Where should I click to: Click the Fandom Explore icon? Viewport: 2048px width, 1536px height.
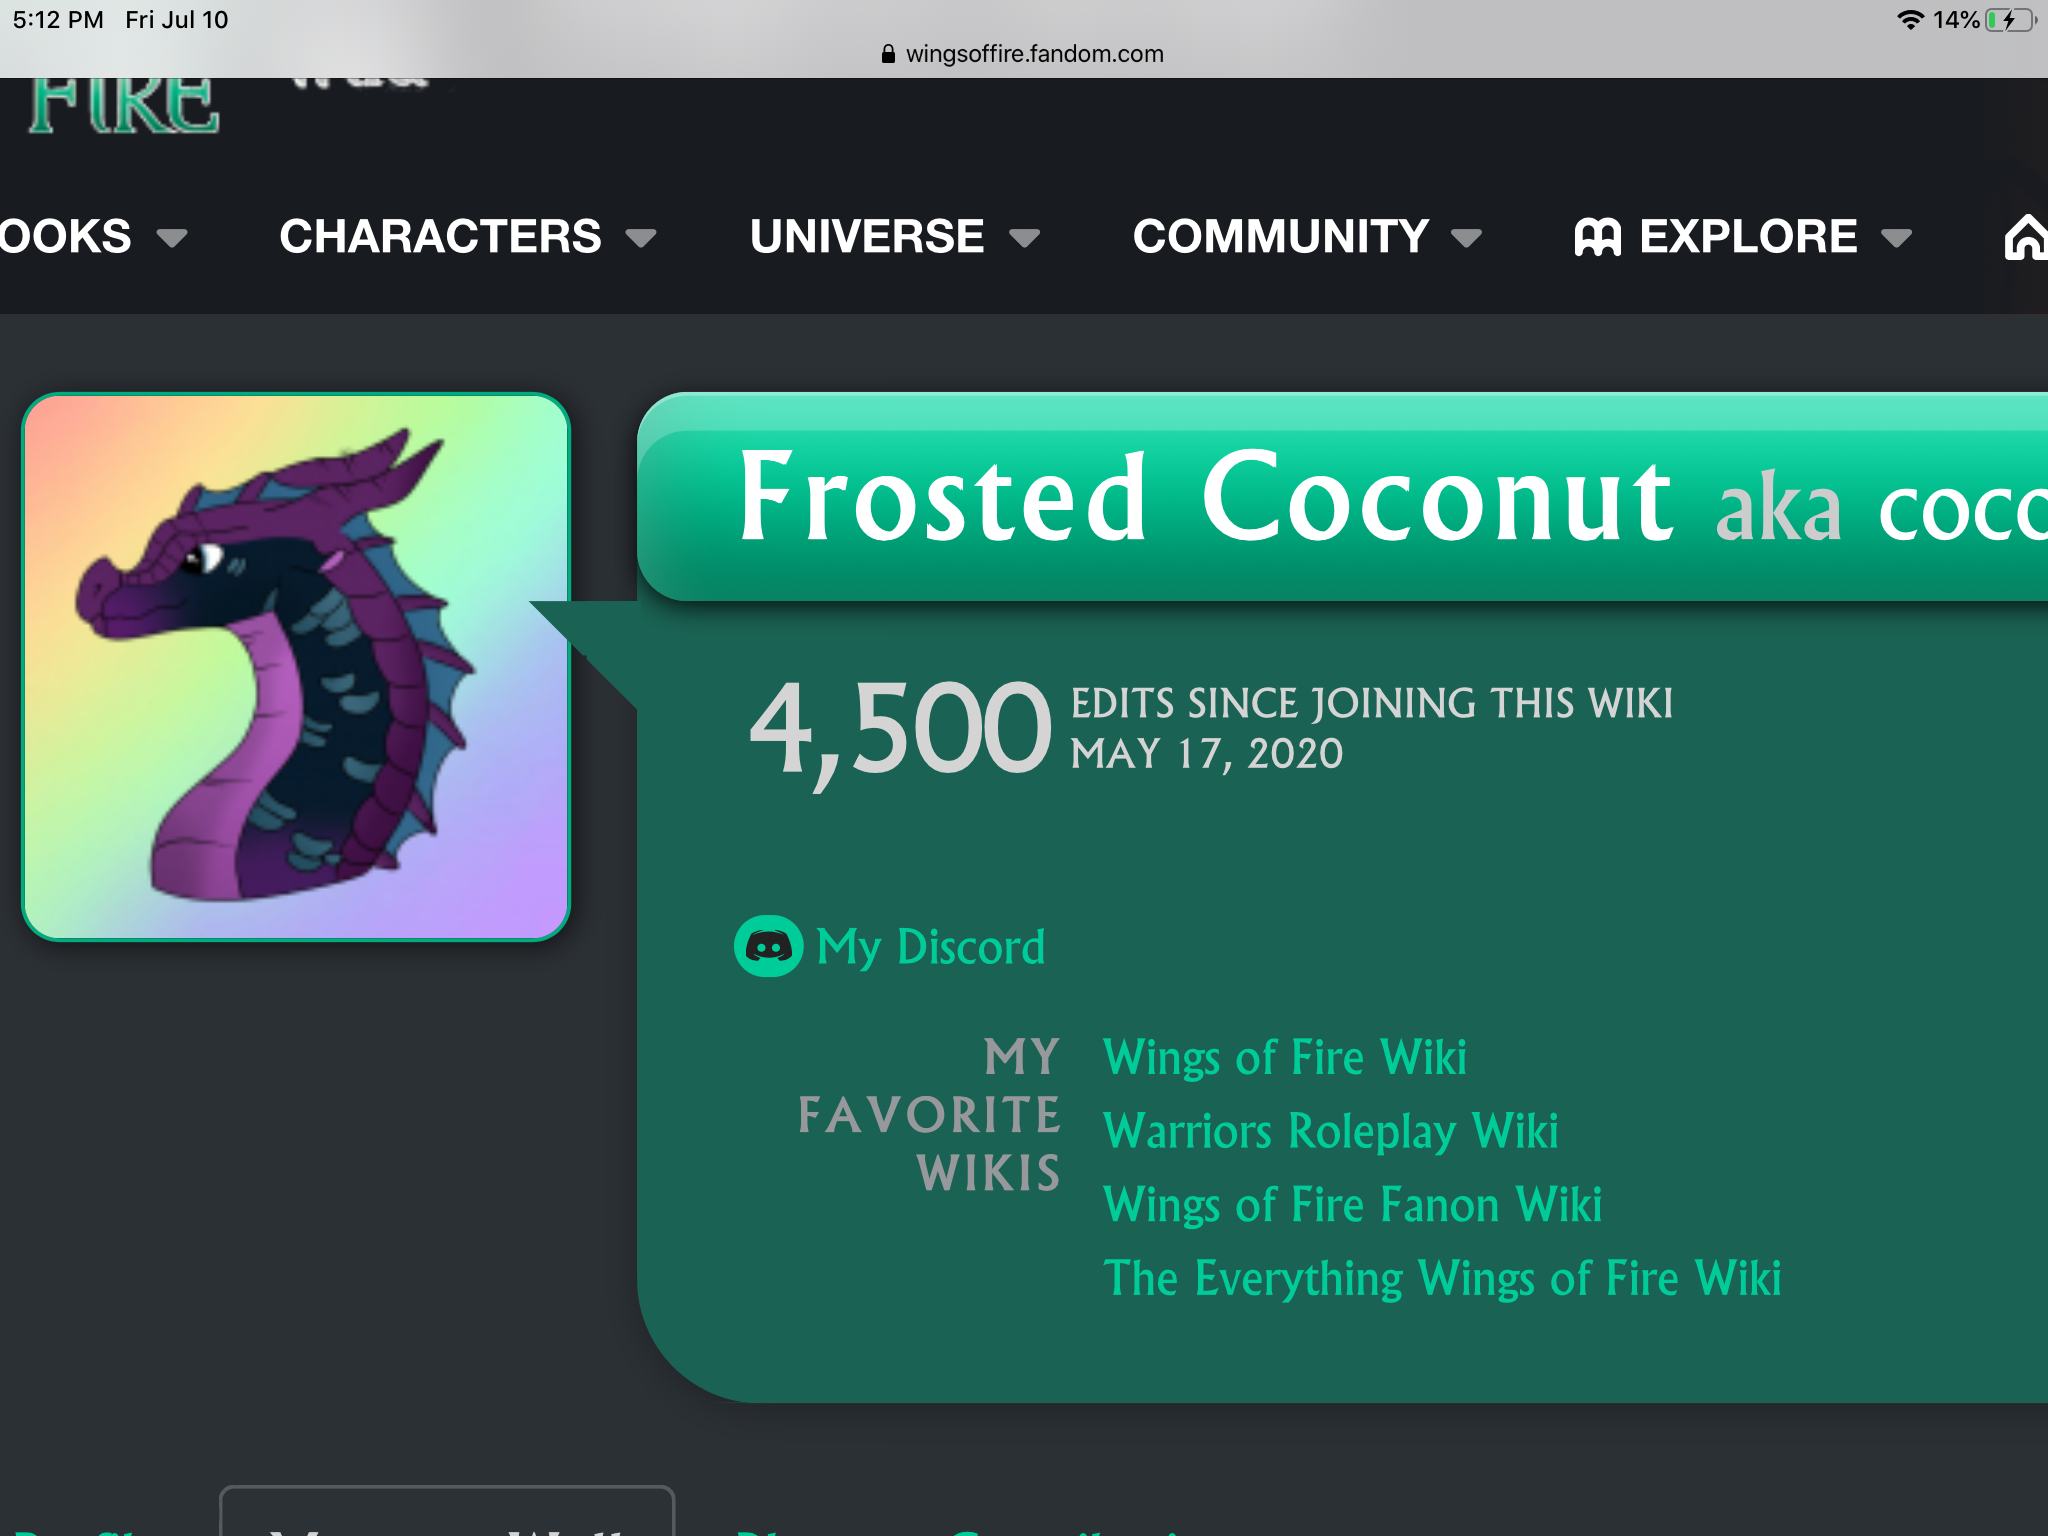tap(1597, 237)
